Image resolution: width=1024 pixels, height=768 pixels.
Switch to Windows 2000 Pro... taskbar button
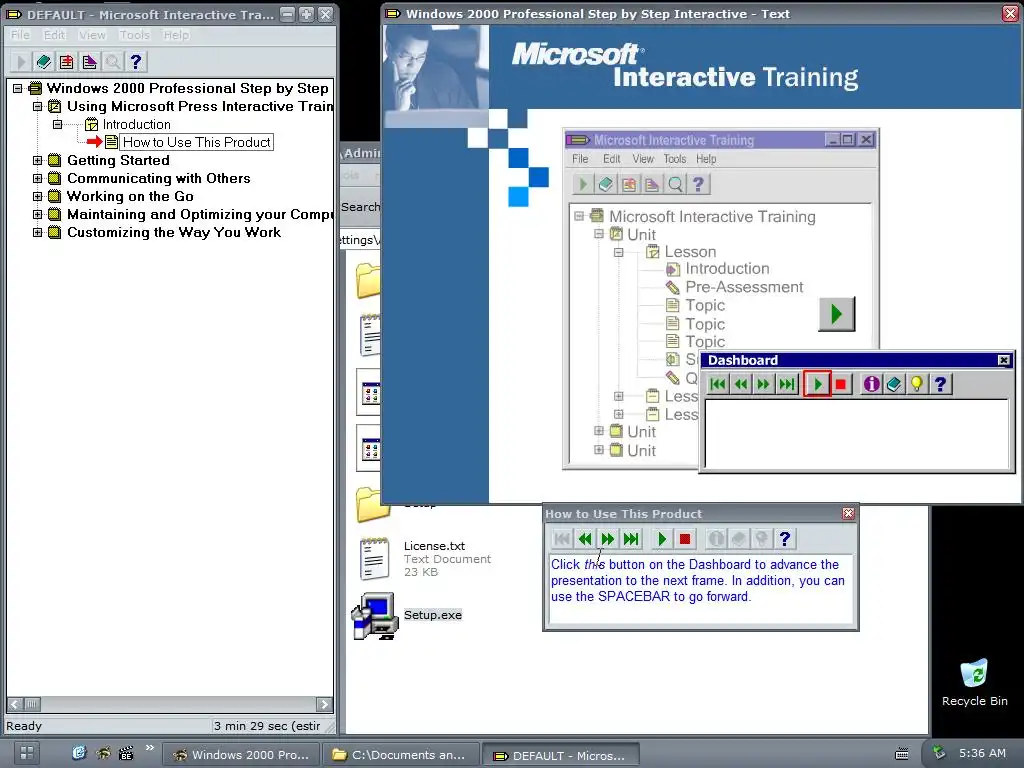[x=240, y=755]
